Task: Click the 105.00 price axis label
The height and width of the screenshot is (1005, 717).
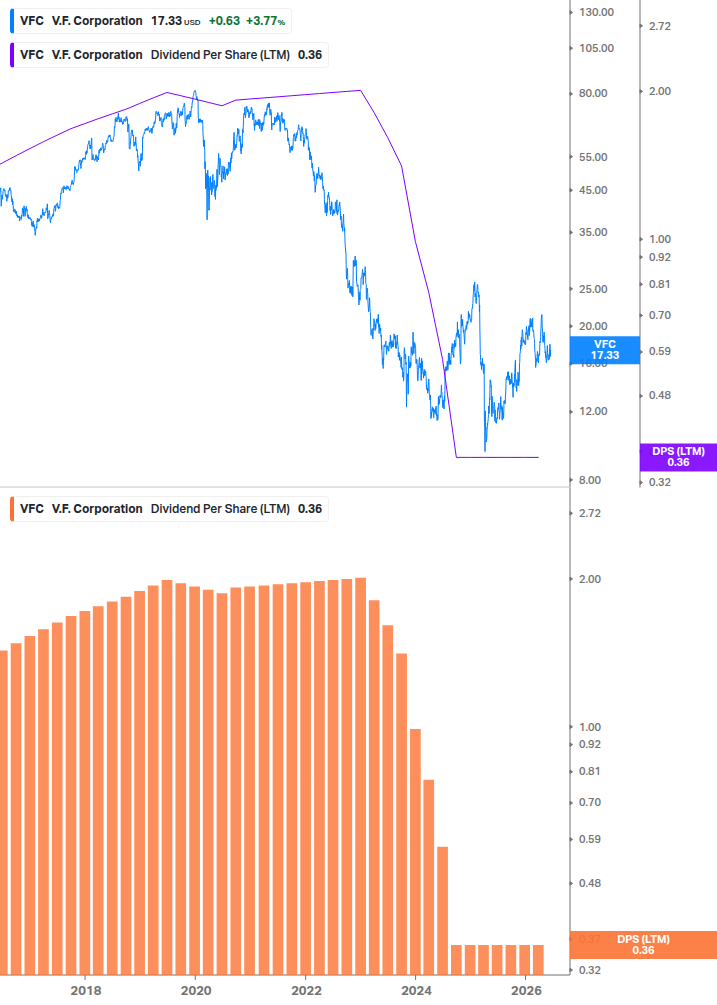Action: 597,48
